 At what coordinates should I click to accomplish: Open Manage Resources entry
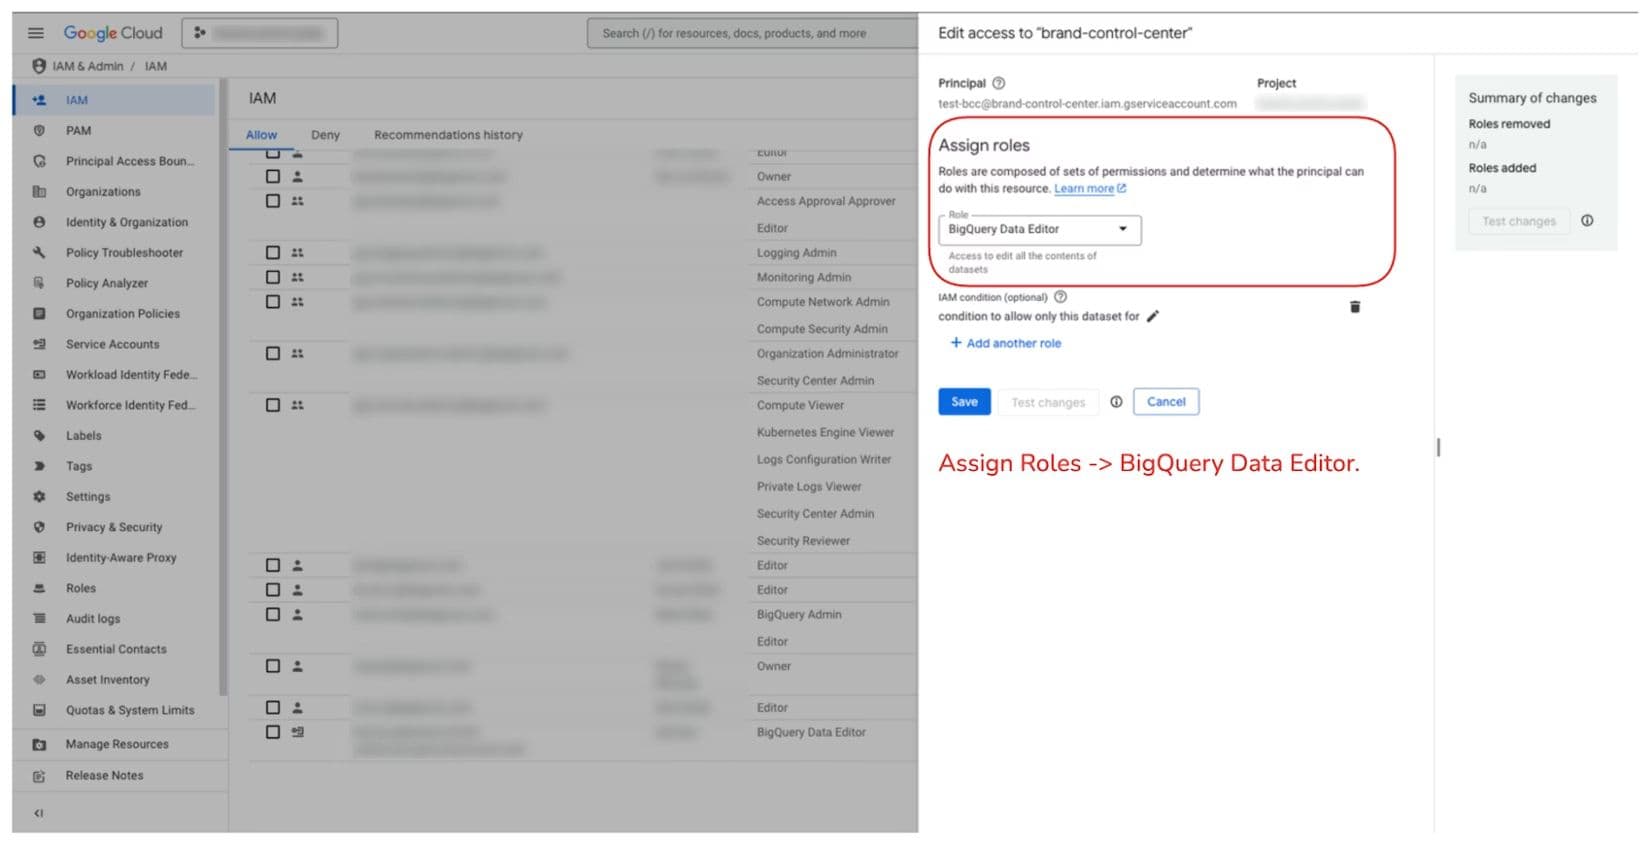click(x=117, y=744)
